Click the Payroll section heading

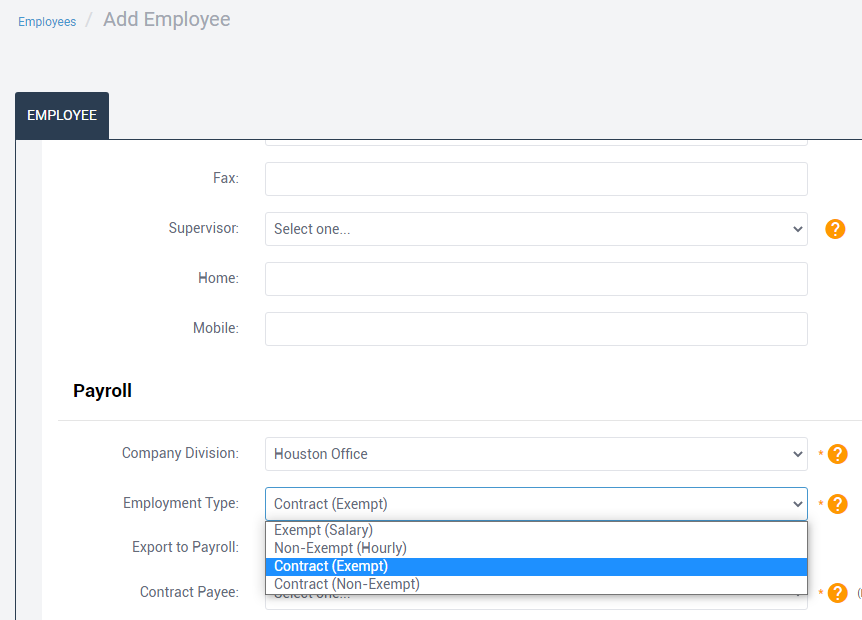coord(102,391)
